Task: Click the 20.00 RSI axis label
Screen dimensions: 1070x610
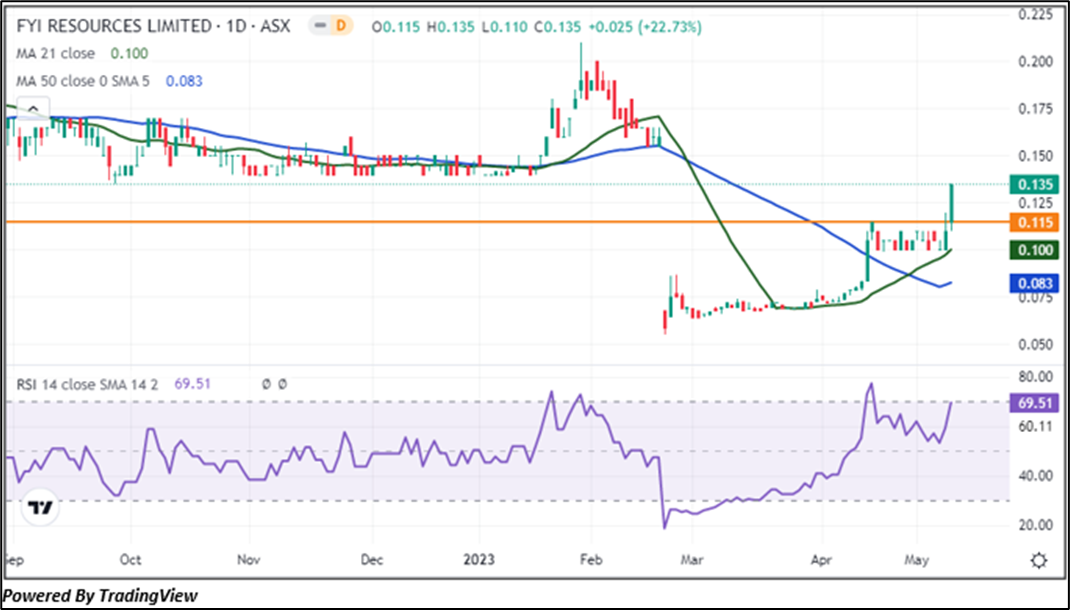Action: (x=1036, y=525)
